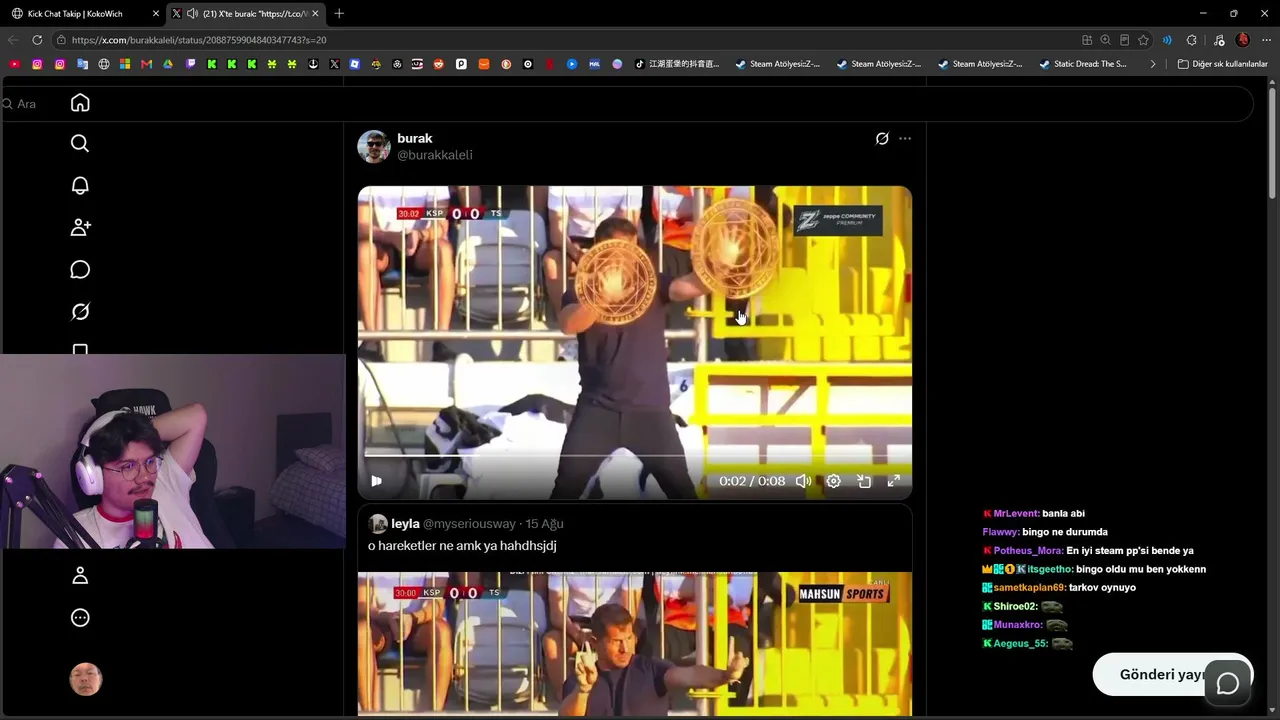The image size is (1280, 720).
Task: Enter fullscreen on the video player
Action: click(894, 481)
